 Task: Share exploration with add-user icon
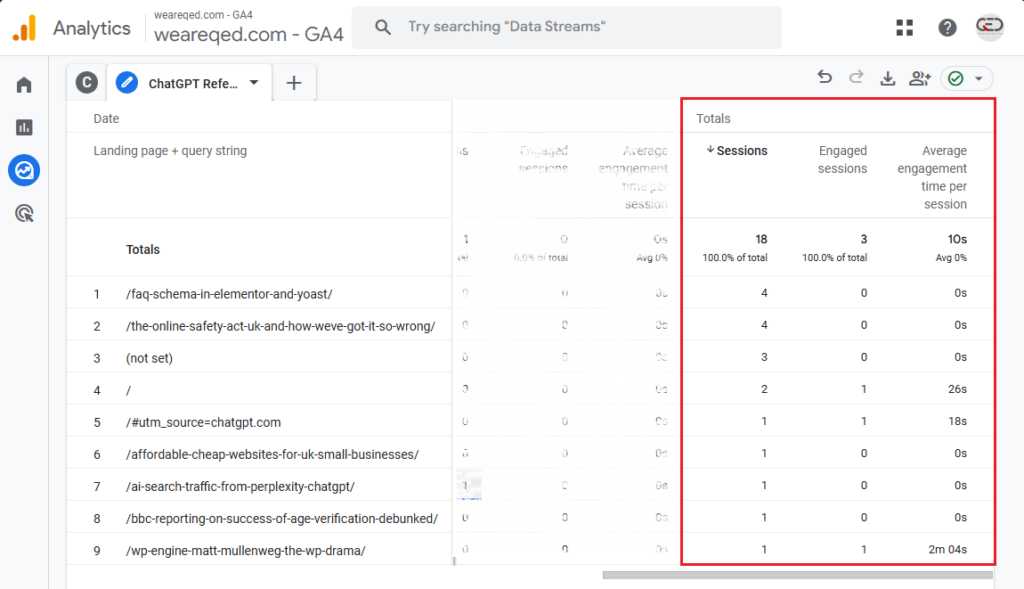(920, 78)
